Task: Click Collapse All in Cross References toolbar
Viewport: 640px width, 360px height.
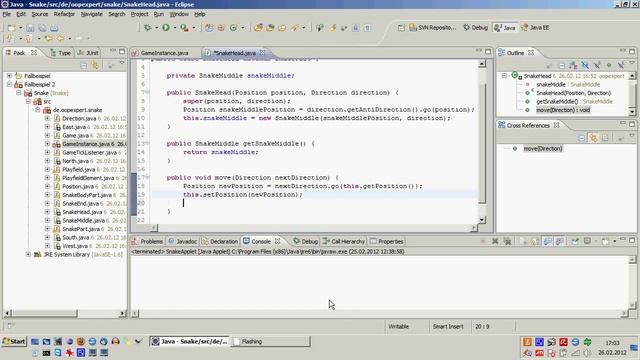Action: [x=581, y=138]
